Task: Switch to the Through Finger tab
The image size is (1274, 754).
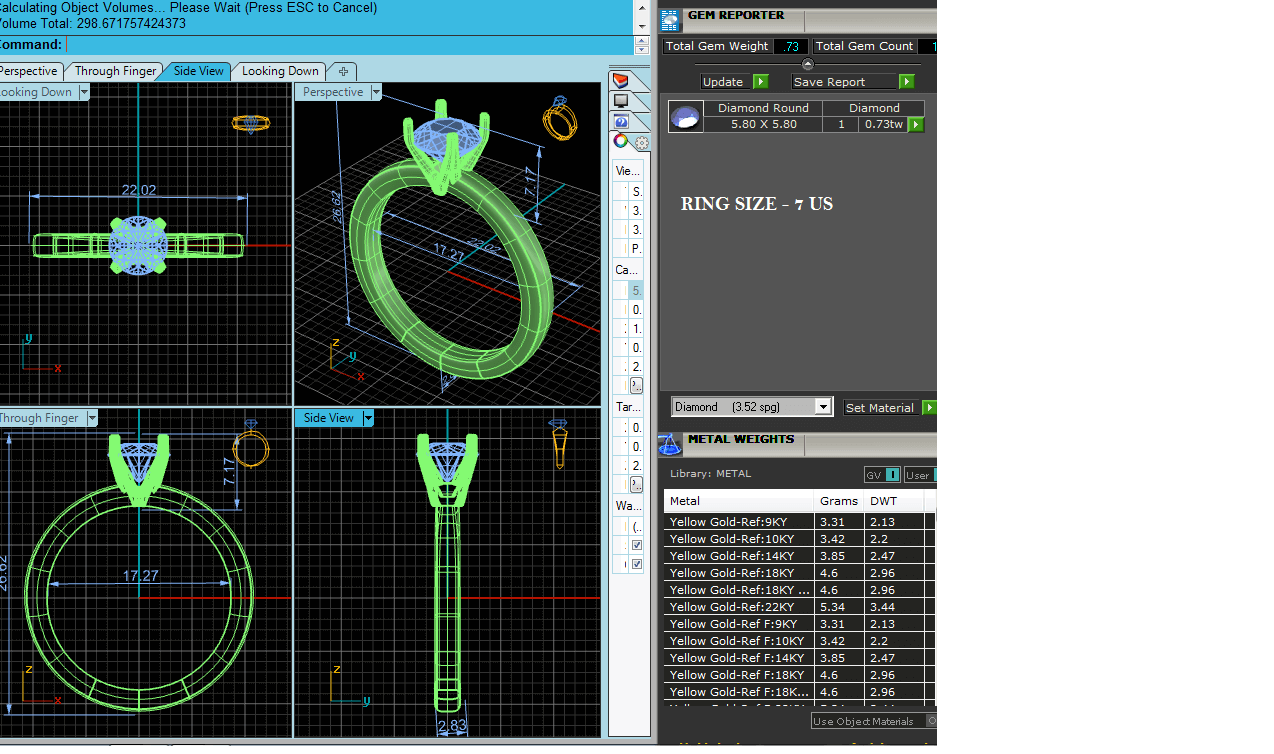Action: tap(115, 71)
